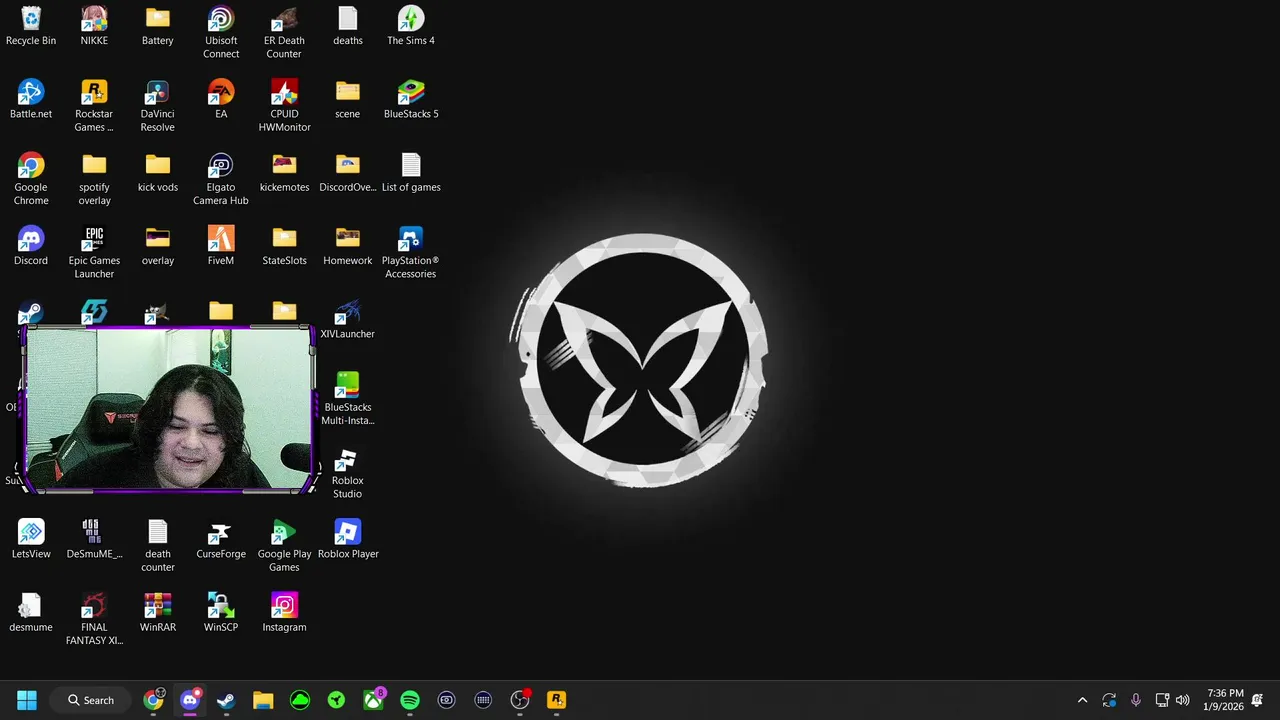The width and height of the screenshot is (1280, 720).
Task: Switch to Discord in the taskbar
Action: (x=190, y=700)
